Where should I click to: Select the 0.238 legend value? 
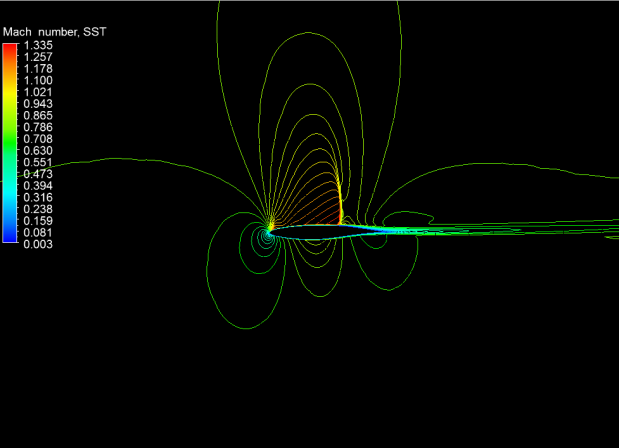pyautogui.click(x=35, y=209)
